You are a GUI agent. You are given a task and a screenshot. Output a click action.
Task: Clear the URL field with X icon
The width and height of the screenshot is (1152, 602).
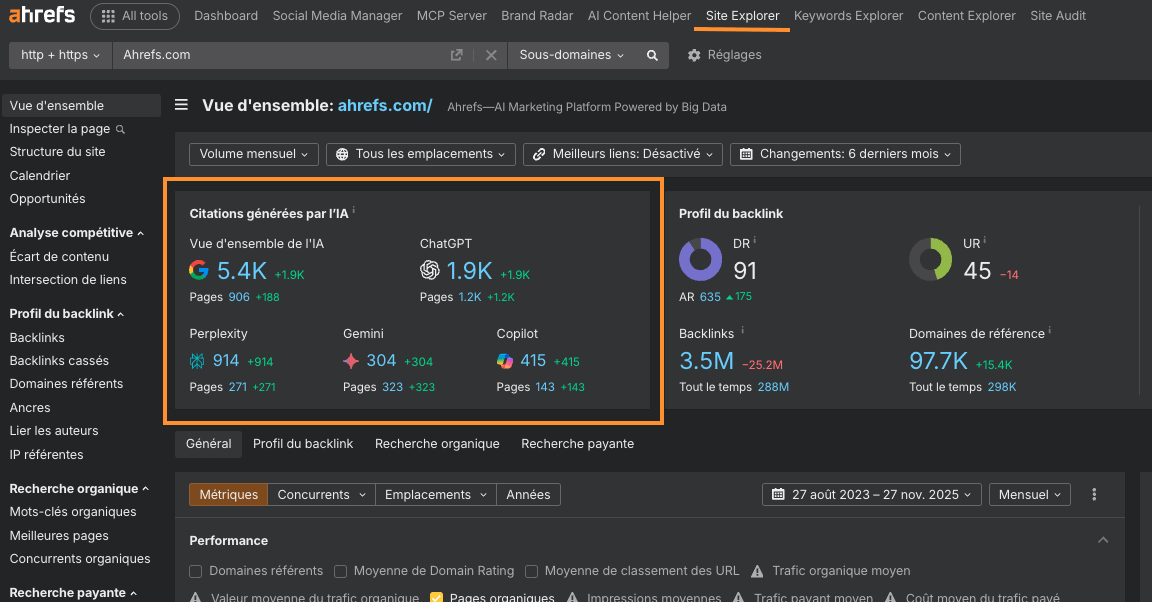pyautogui.click(x=491, y=56)
